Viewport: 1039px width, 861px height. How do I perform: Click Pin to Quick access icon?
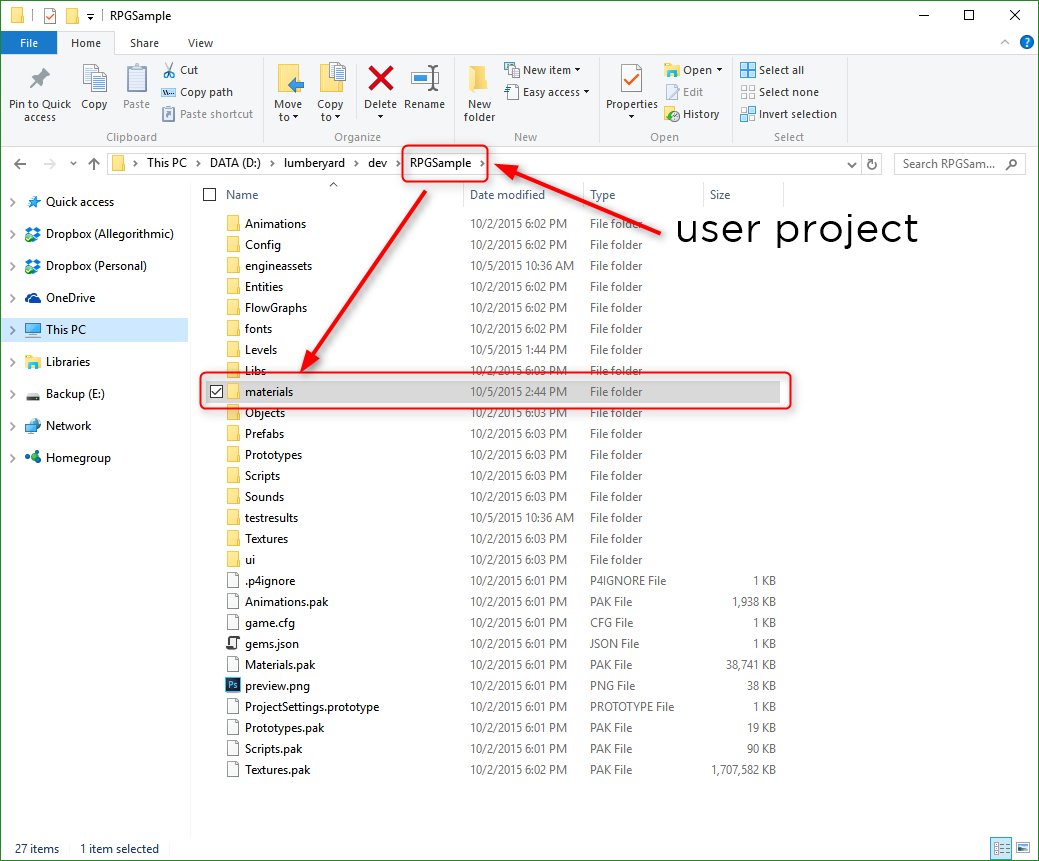[x=40, y=79]
